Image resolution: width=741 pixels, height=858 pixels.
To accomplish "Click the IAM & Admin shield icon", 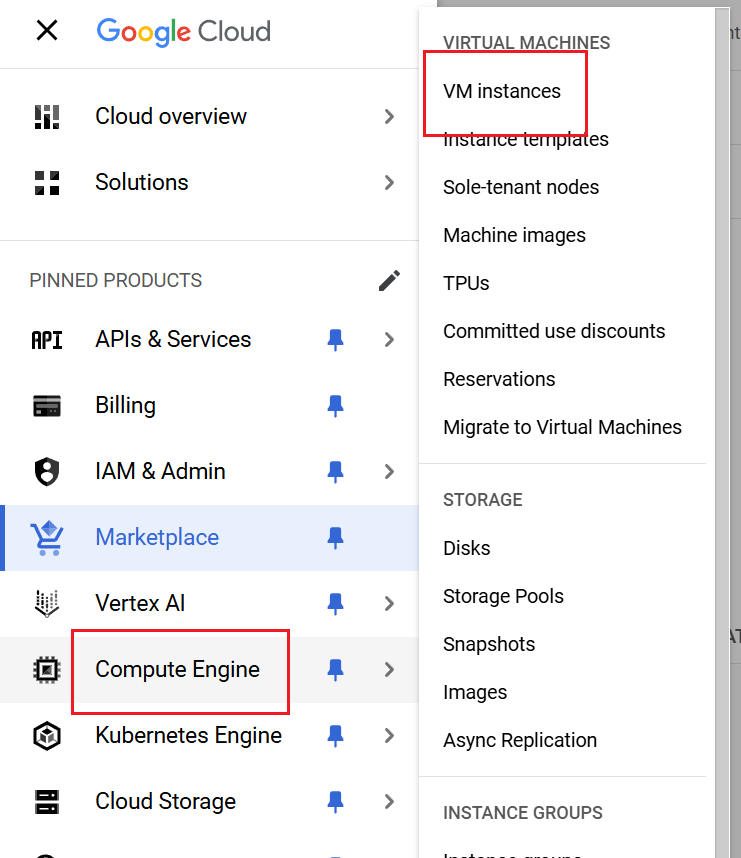I will tap(47, 472).
